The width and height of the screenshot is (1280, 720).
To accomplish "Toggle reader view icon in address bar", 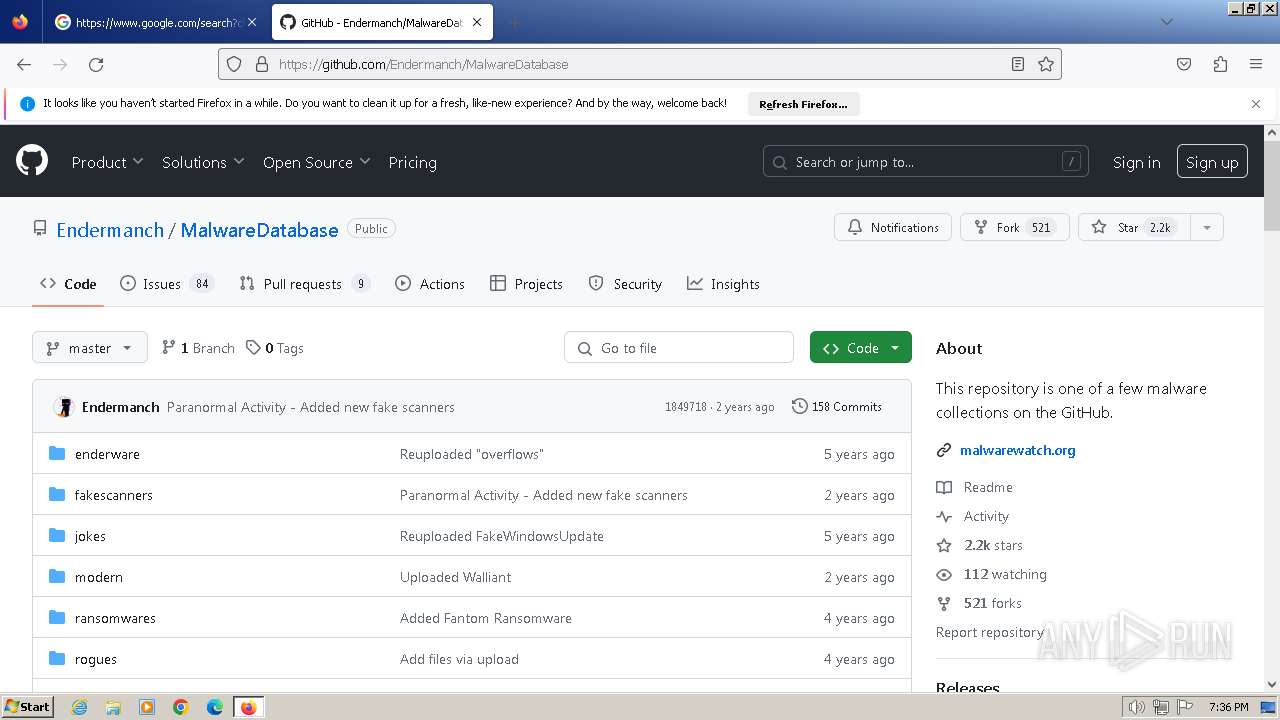I will pos(1018,64).
